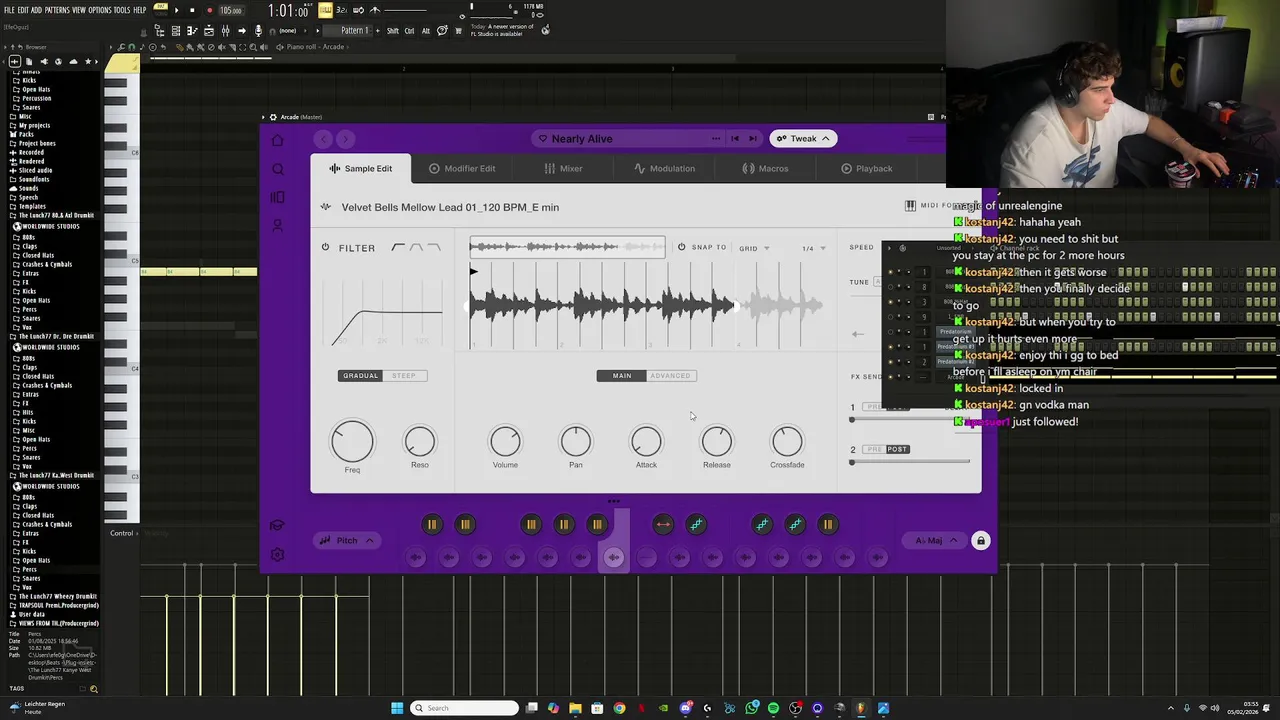Expand the Project bones browser folder

pos(37,143)
